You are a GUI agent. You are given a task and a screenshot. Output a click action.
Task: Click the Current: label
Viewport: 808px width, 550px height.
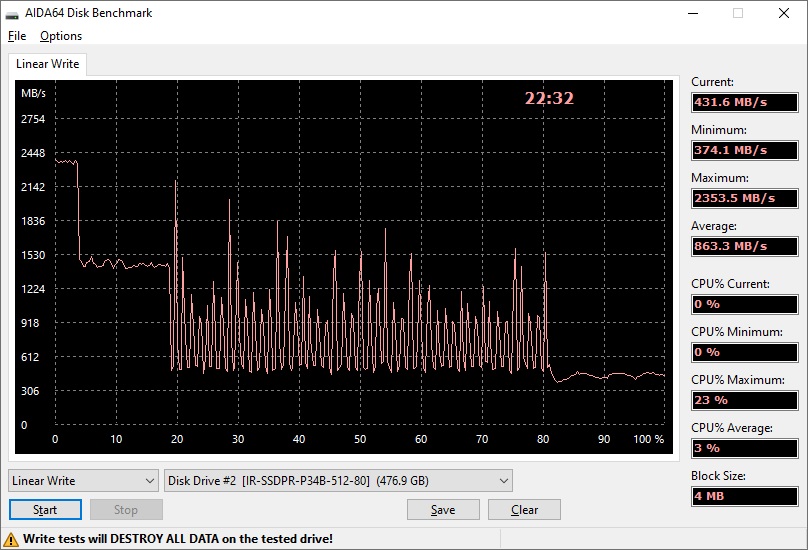click(x=712, y=82)
